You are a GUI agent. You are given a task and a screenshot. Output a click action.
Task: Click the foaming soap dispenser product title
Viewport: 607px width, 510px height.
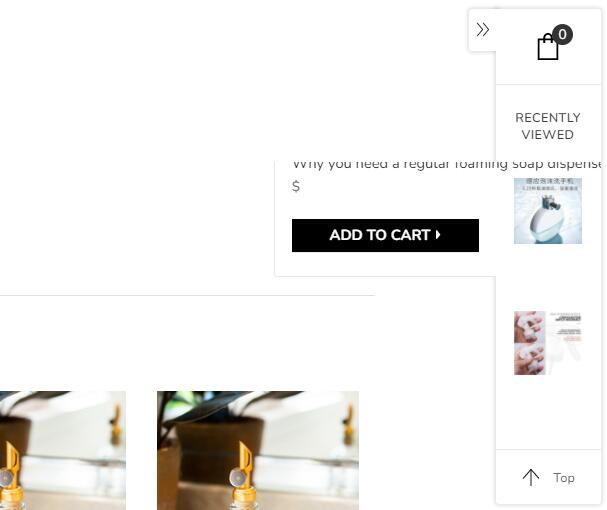445,165
